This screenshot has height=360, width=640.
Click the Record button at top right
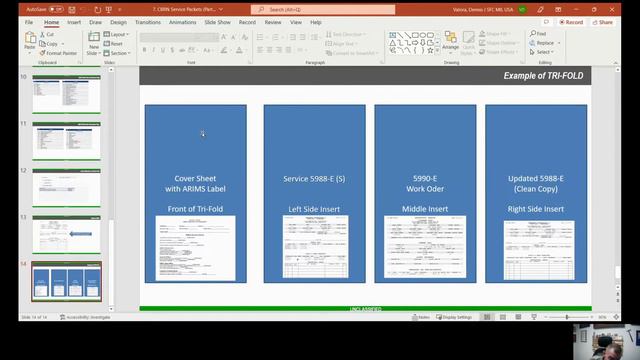(x=571, y=22)
